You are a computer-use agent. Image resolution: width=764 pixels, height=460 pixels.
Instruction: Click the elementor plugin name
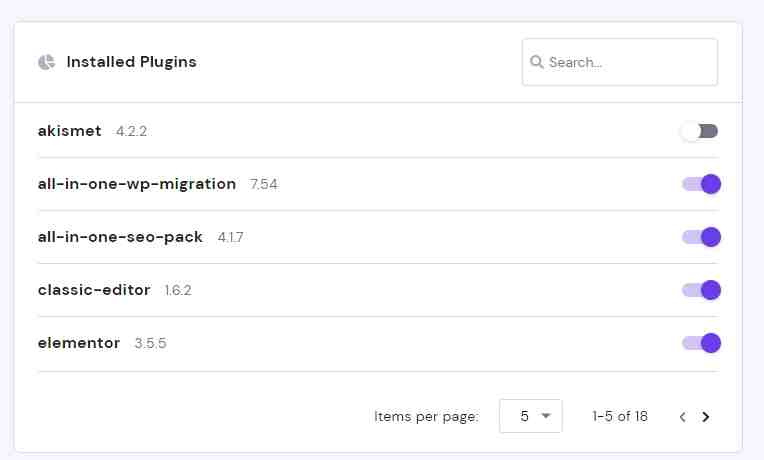79,343
